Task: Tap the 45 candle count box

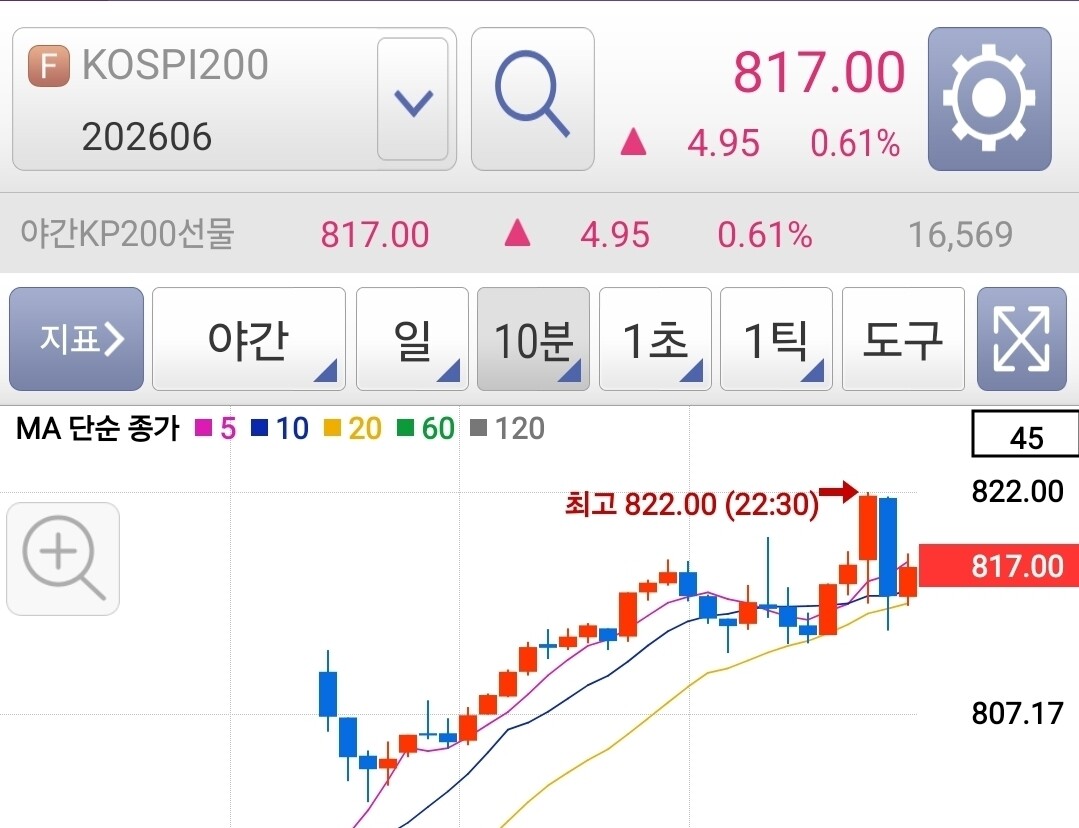Action: point(1025,434)
